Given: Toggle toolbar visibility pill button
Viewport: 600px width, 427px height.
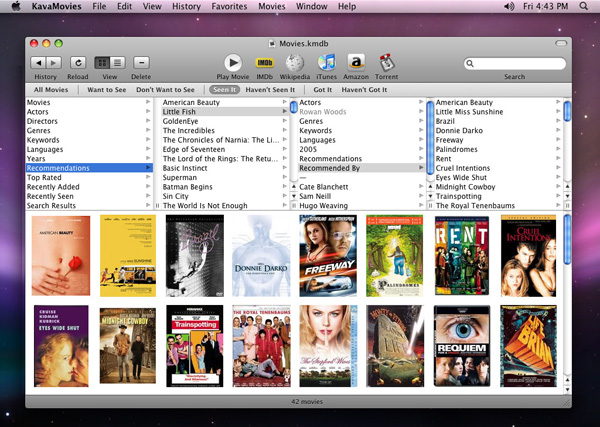Looking at the screenshot, I should tap(561, 43).
